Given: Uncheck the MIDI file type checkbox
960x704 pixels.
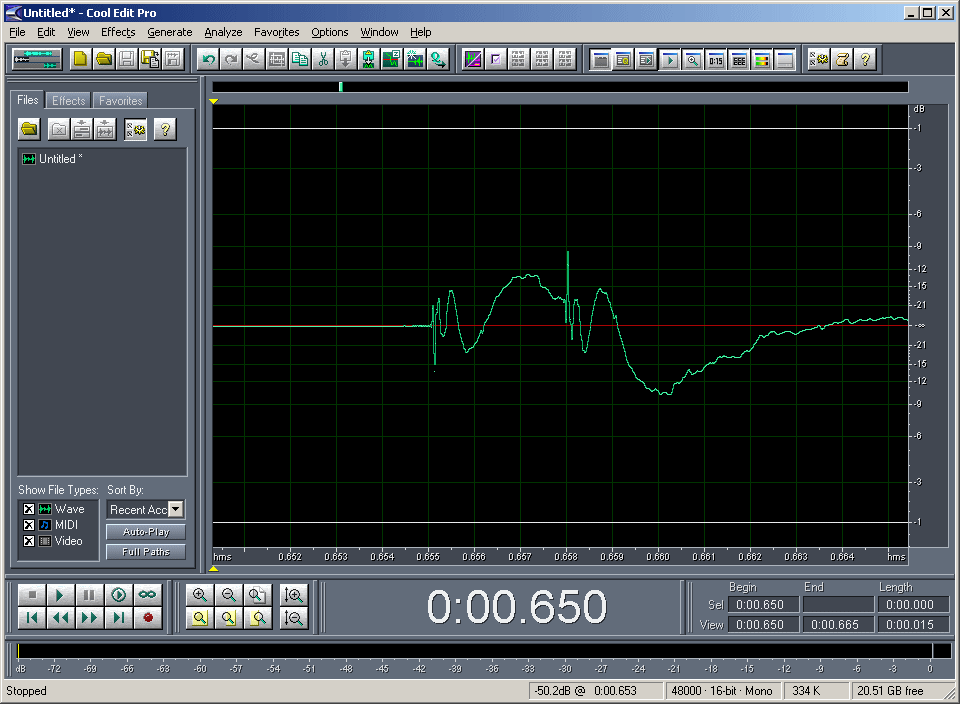Looking at the screenshot, I should tap(29, 525).
